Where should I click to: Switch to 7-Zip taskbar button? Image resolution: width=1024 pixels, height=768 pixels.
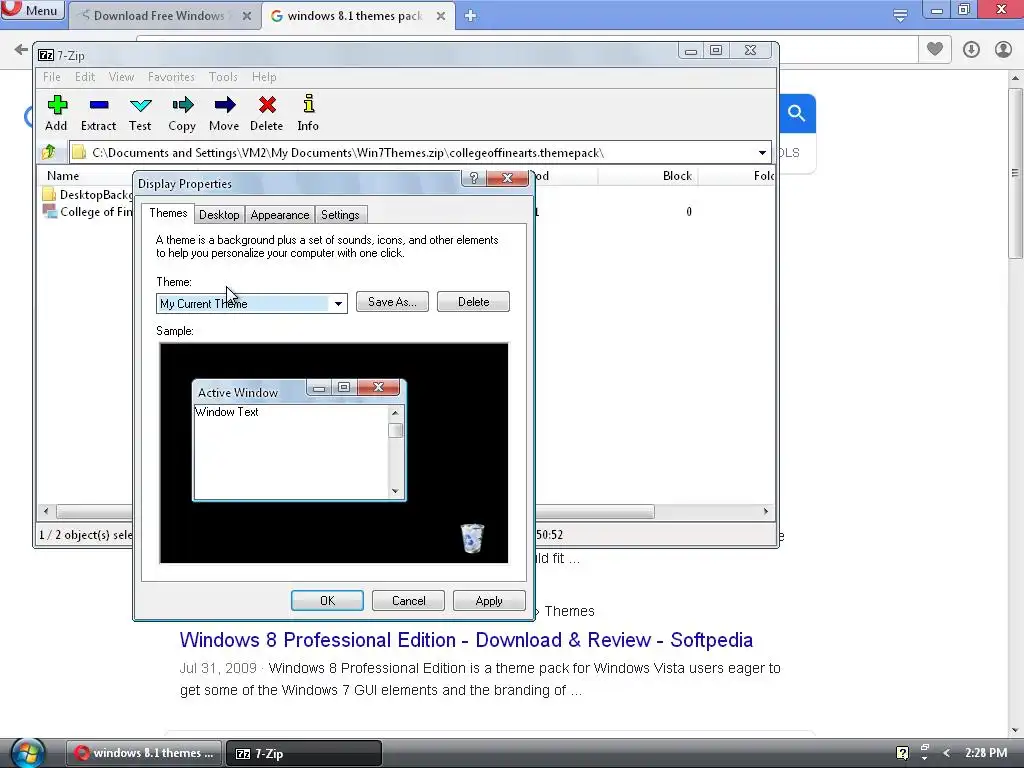pos(303,753)
